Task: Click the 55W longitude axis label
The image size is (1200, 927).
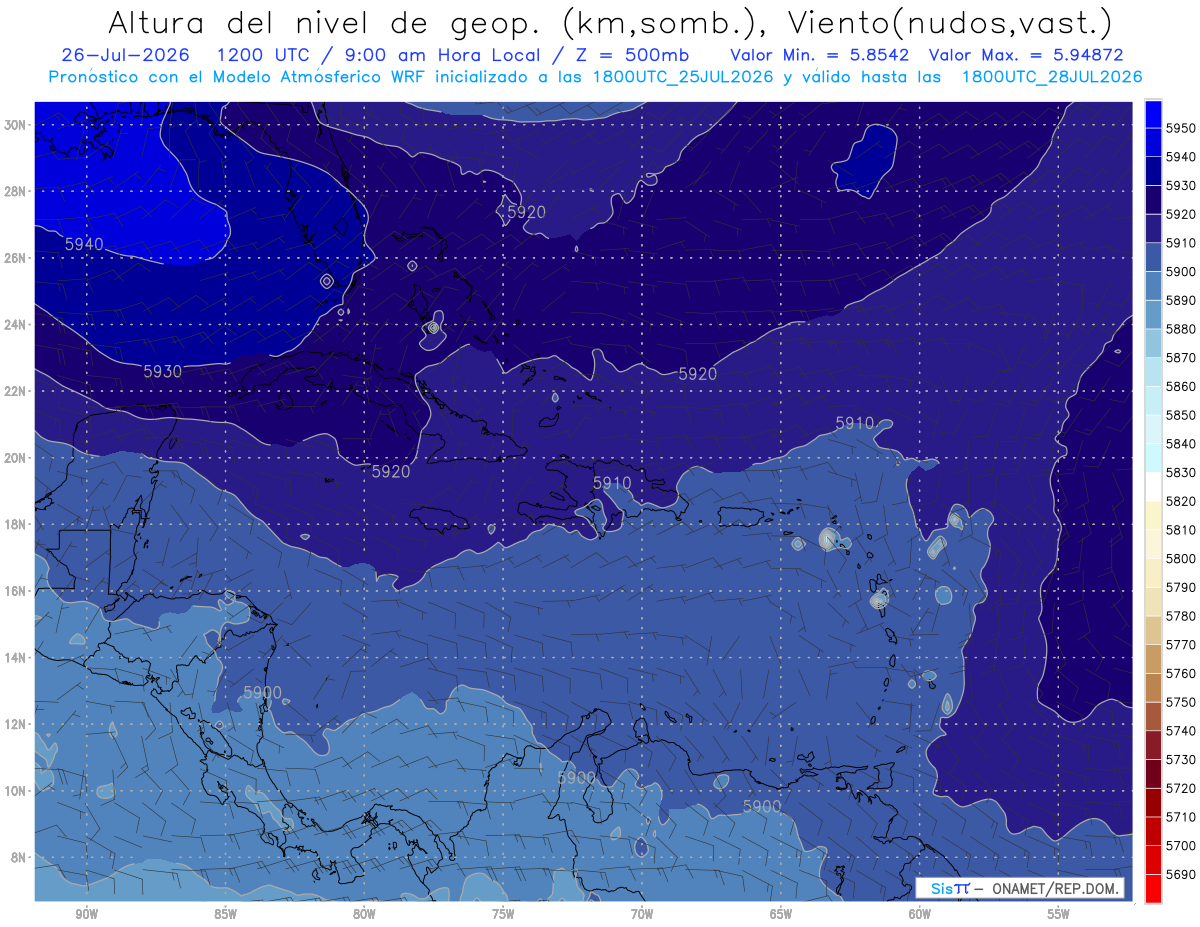Action: pos(1059,913)
